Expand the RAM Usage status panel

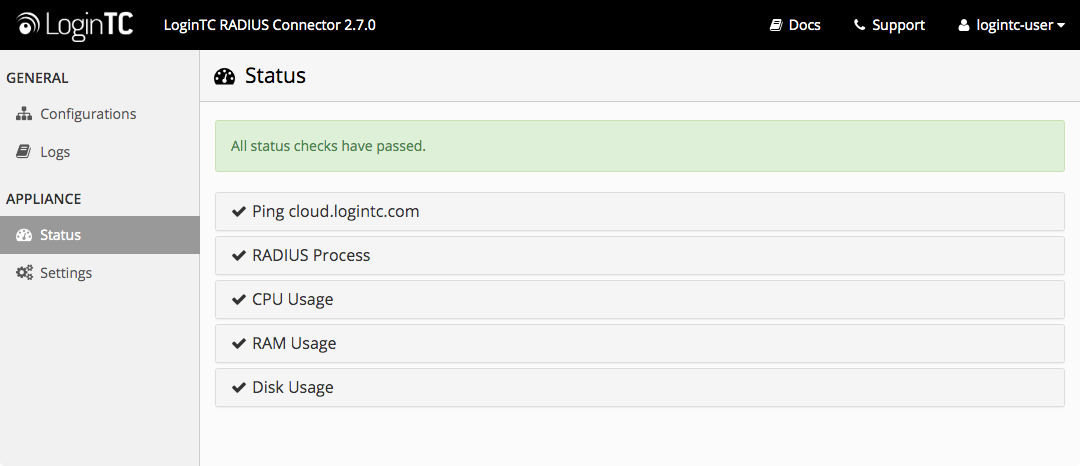[x=640, y=343]
